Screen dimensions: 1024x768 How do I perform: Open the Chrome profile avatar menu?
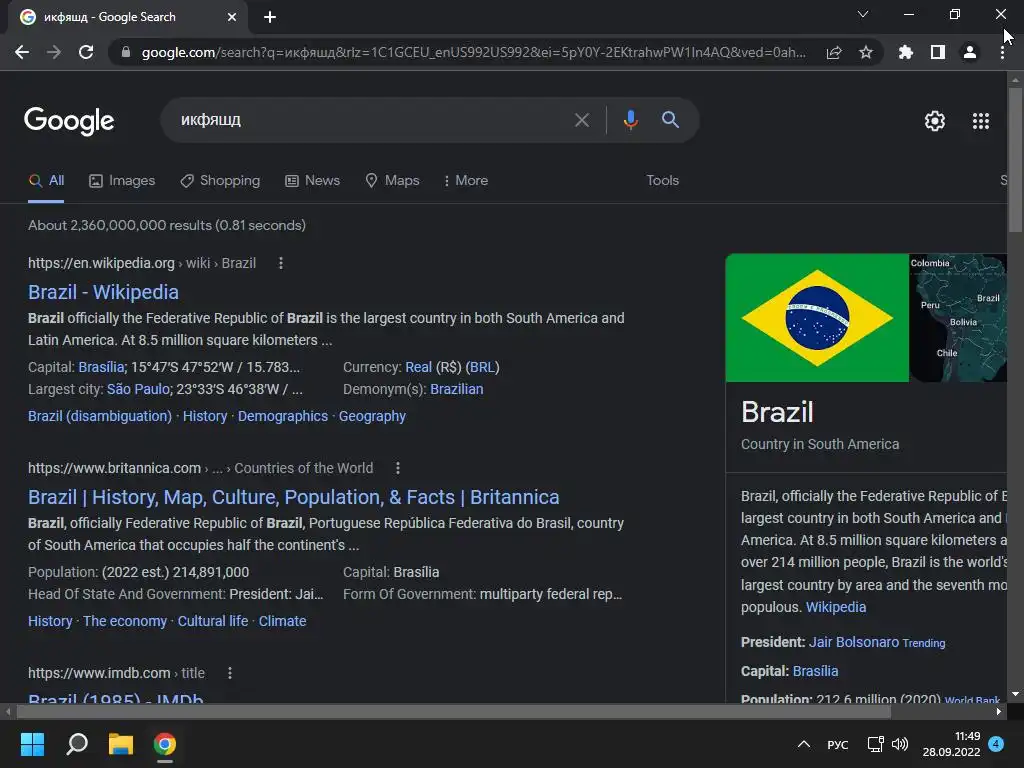(x=970, y=52)
